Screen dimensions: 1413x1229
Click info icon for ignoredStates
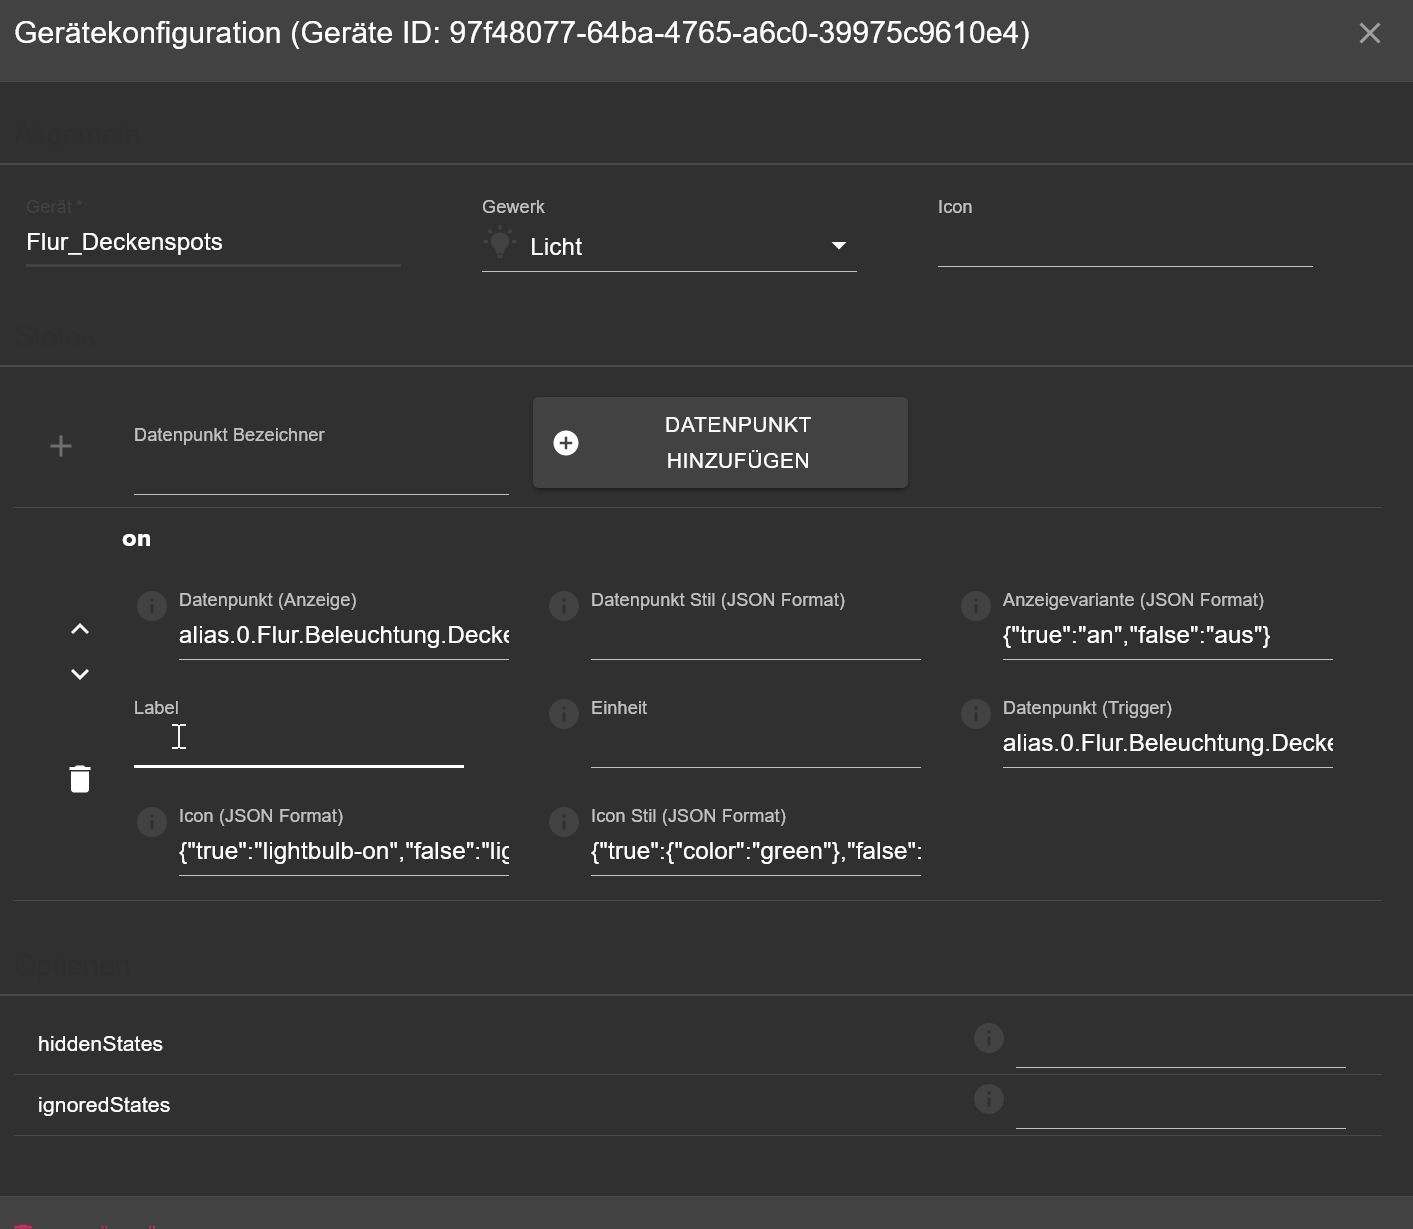pos(989,1099)
